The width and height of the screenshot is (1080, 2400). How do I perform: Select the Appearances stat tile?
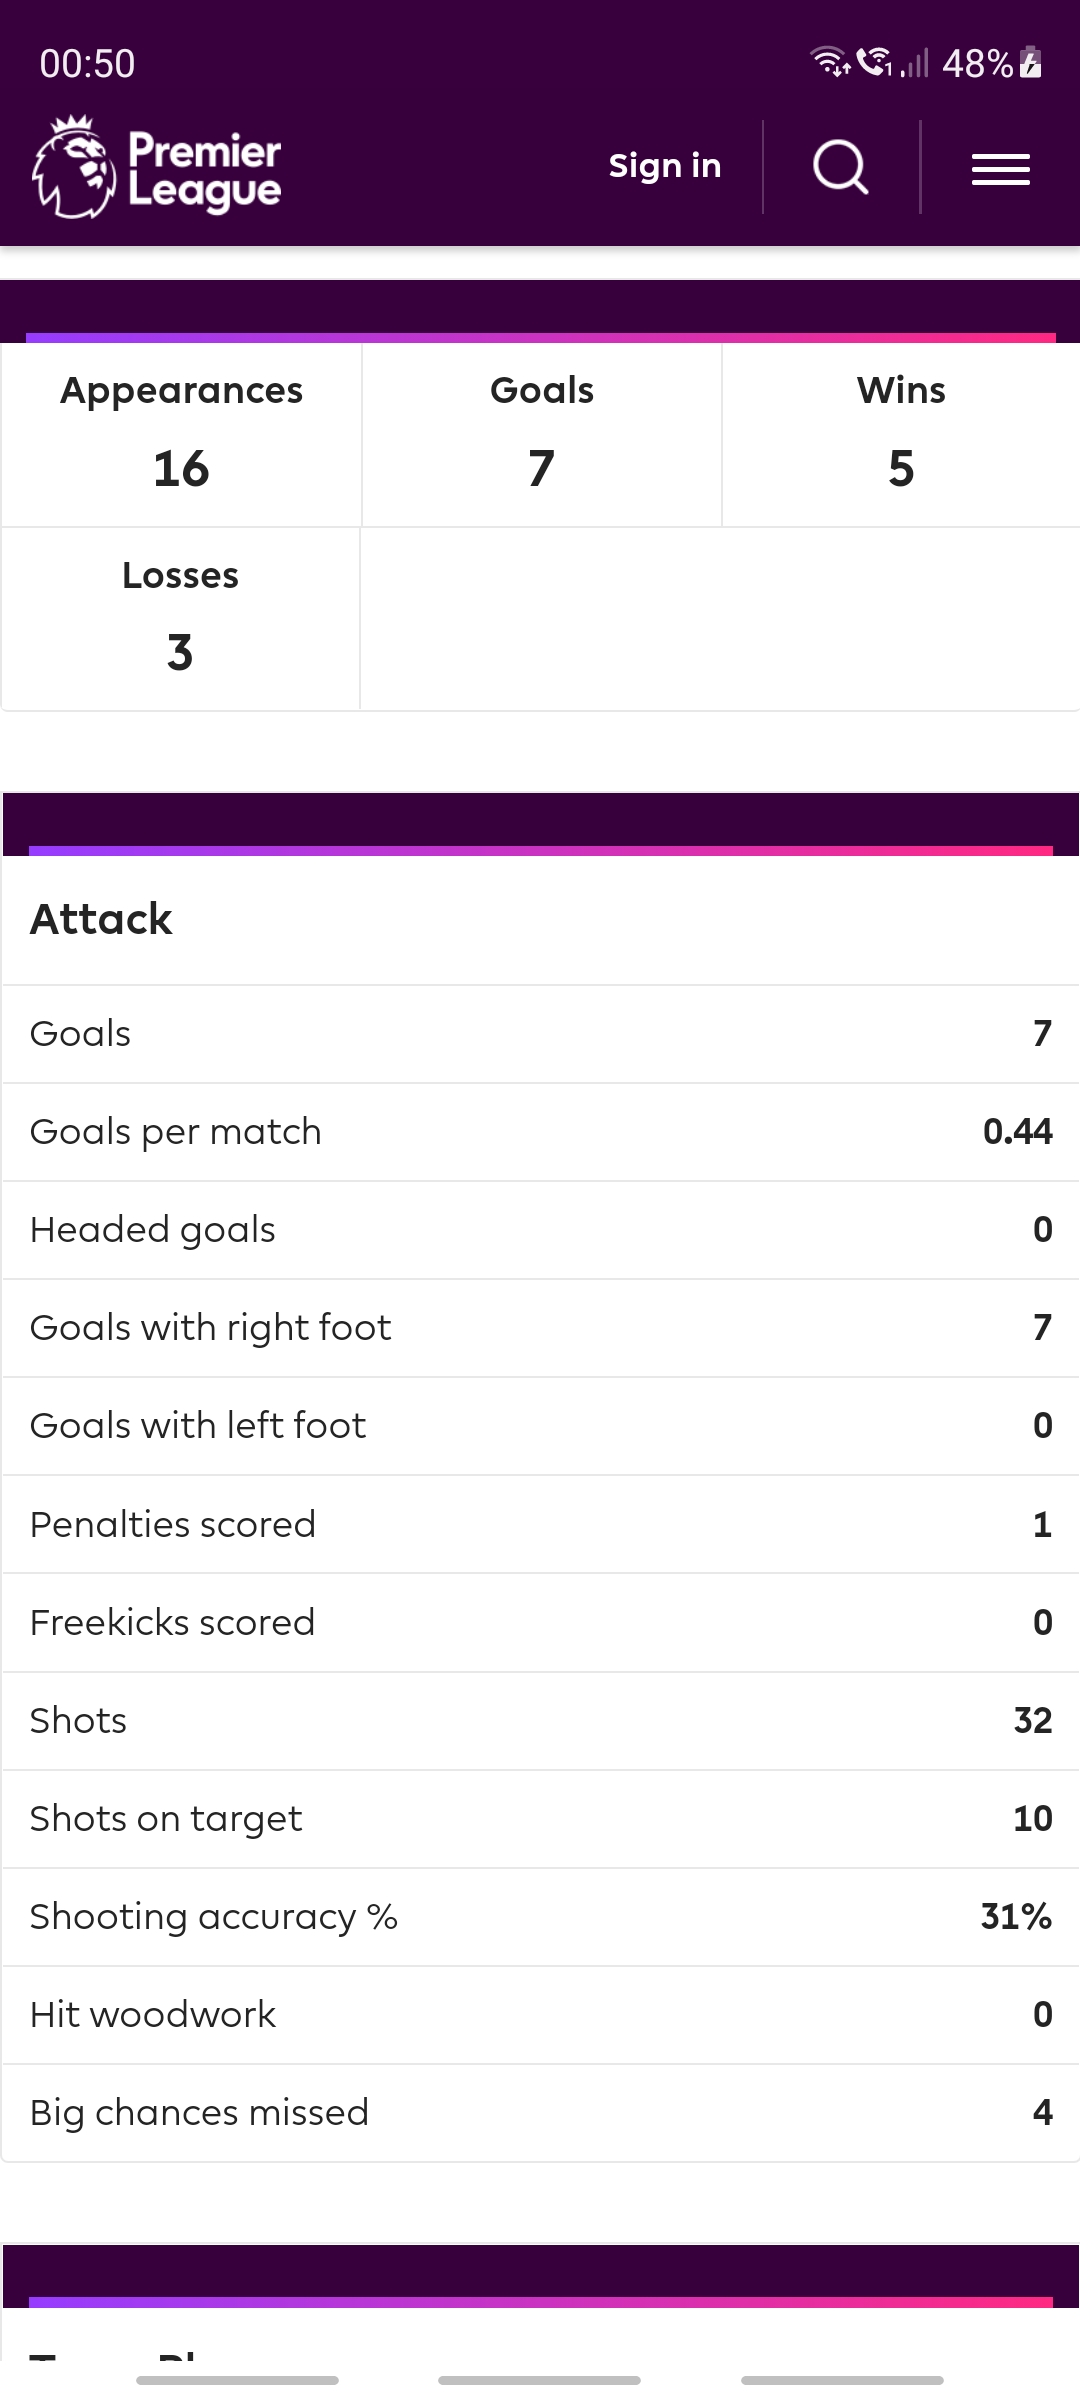pos(181,435)
